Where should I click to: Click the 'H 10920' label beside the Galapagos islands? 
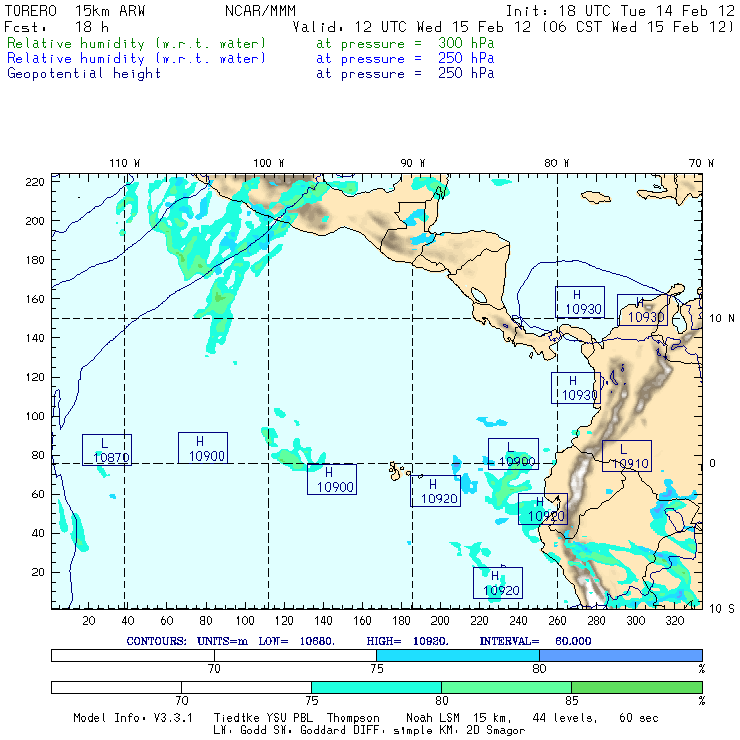point(435,491)
